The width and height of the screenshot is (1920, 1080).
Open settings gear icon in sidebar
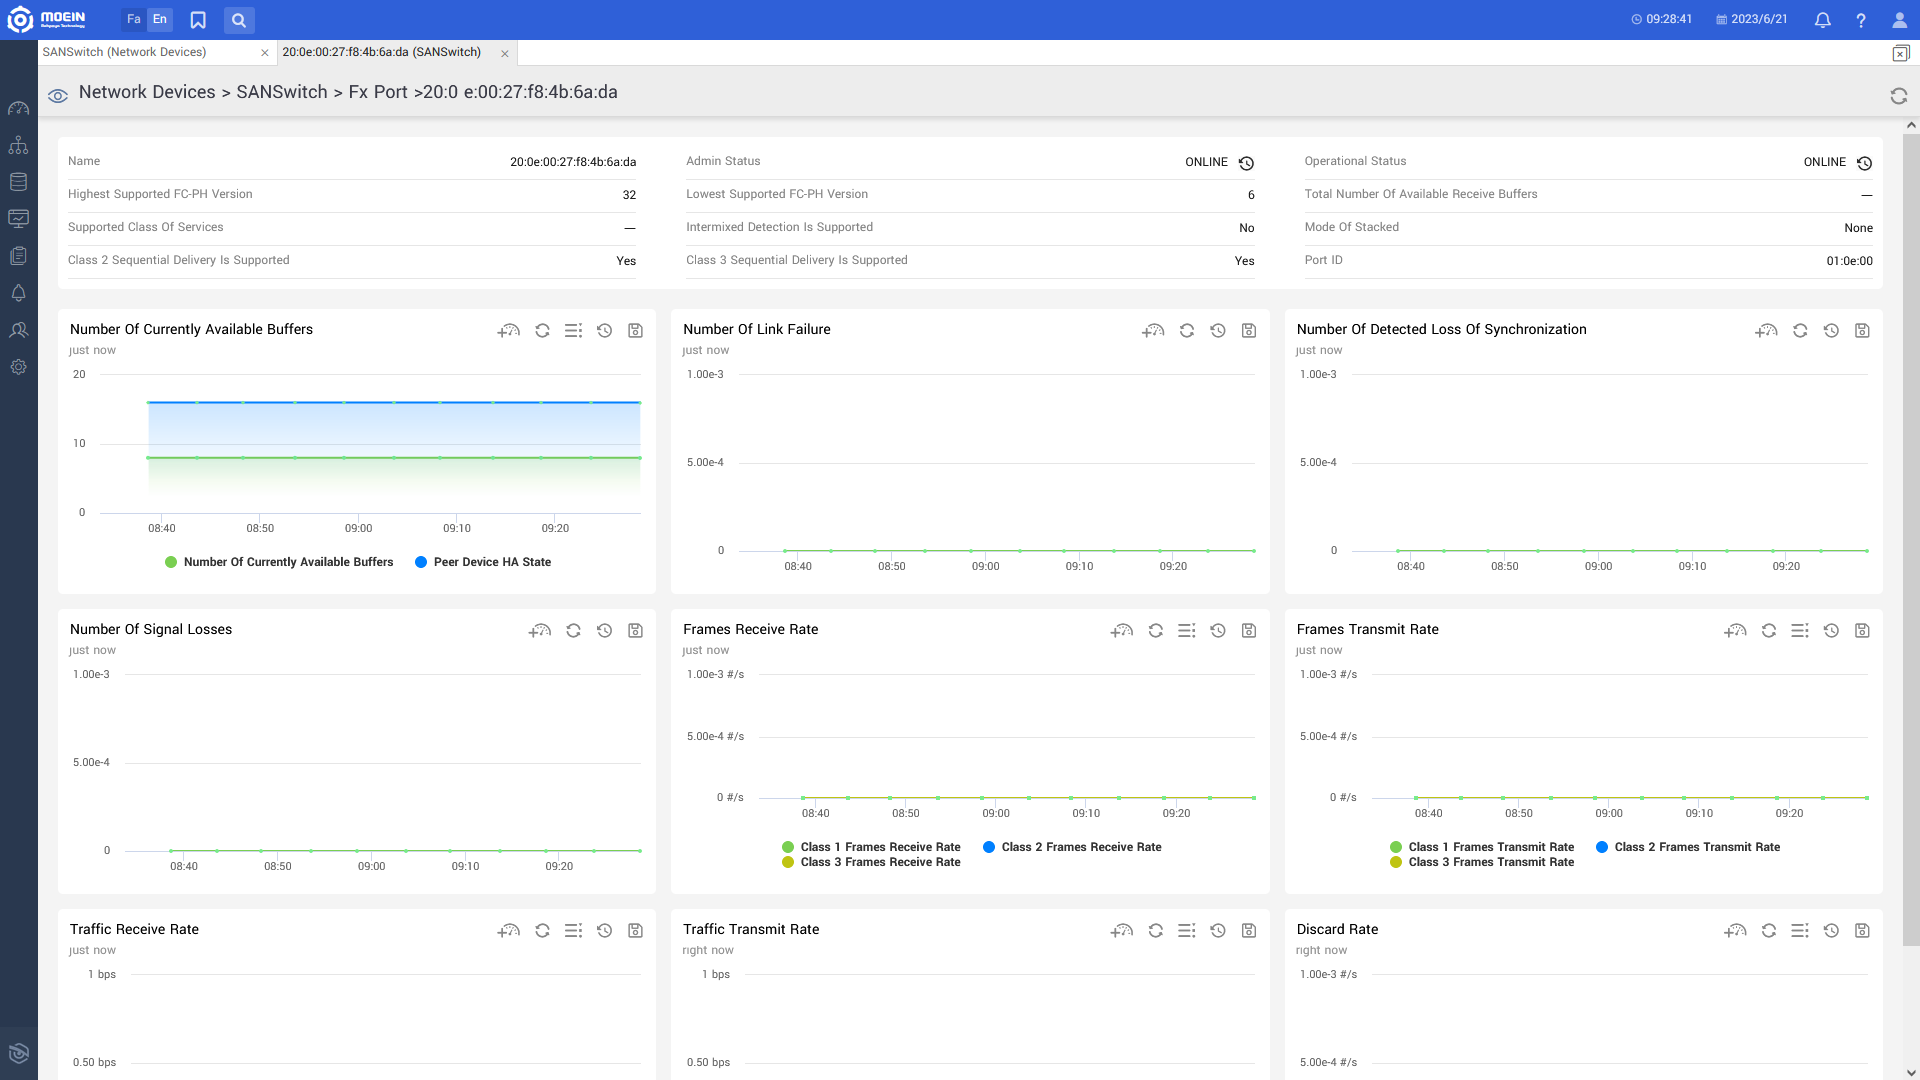click(18, 367)
